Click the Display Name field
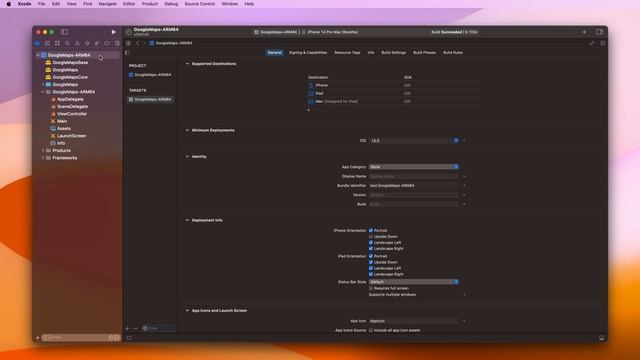 pos(414,176)
